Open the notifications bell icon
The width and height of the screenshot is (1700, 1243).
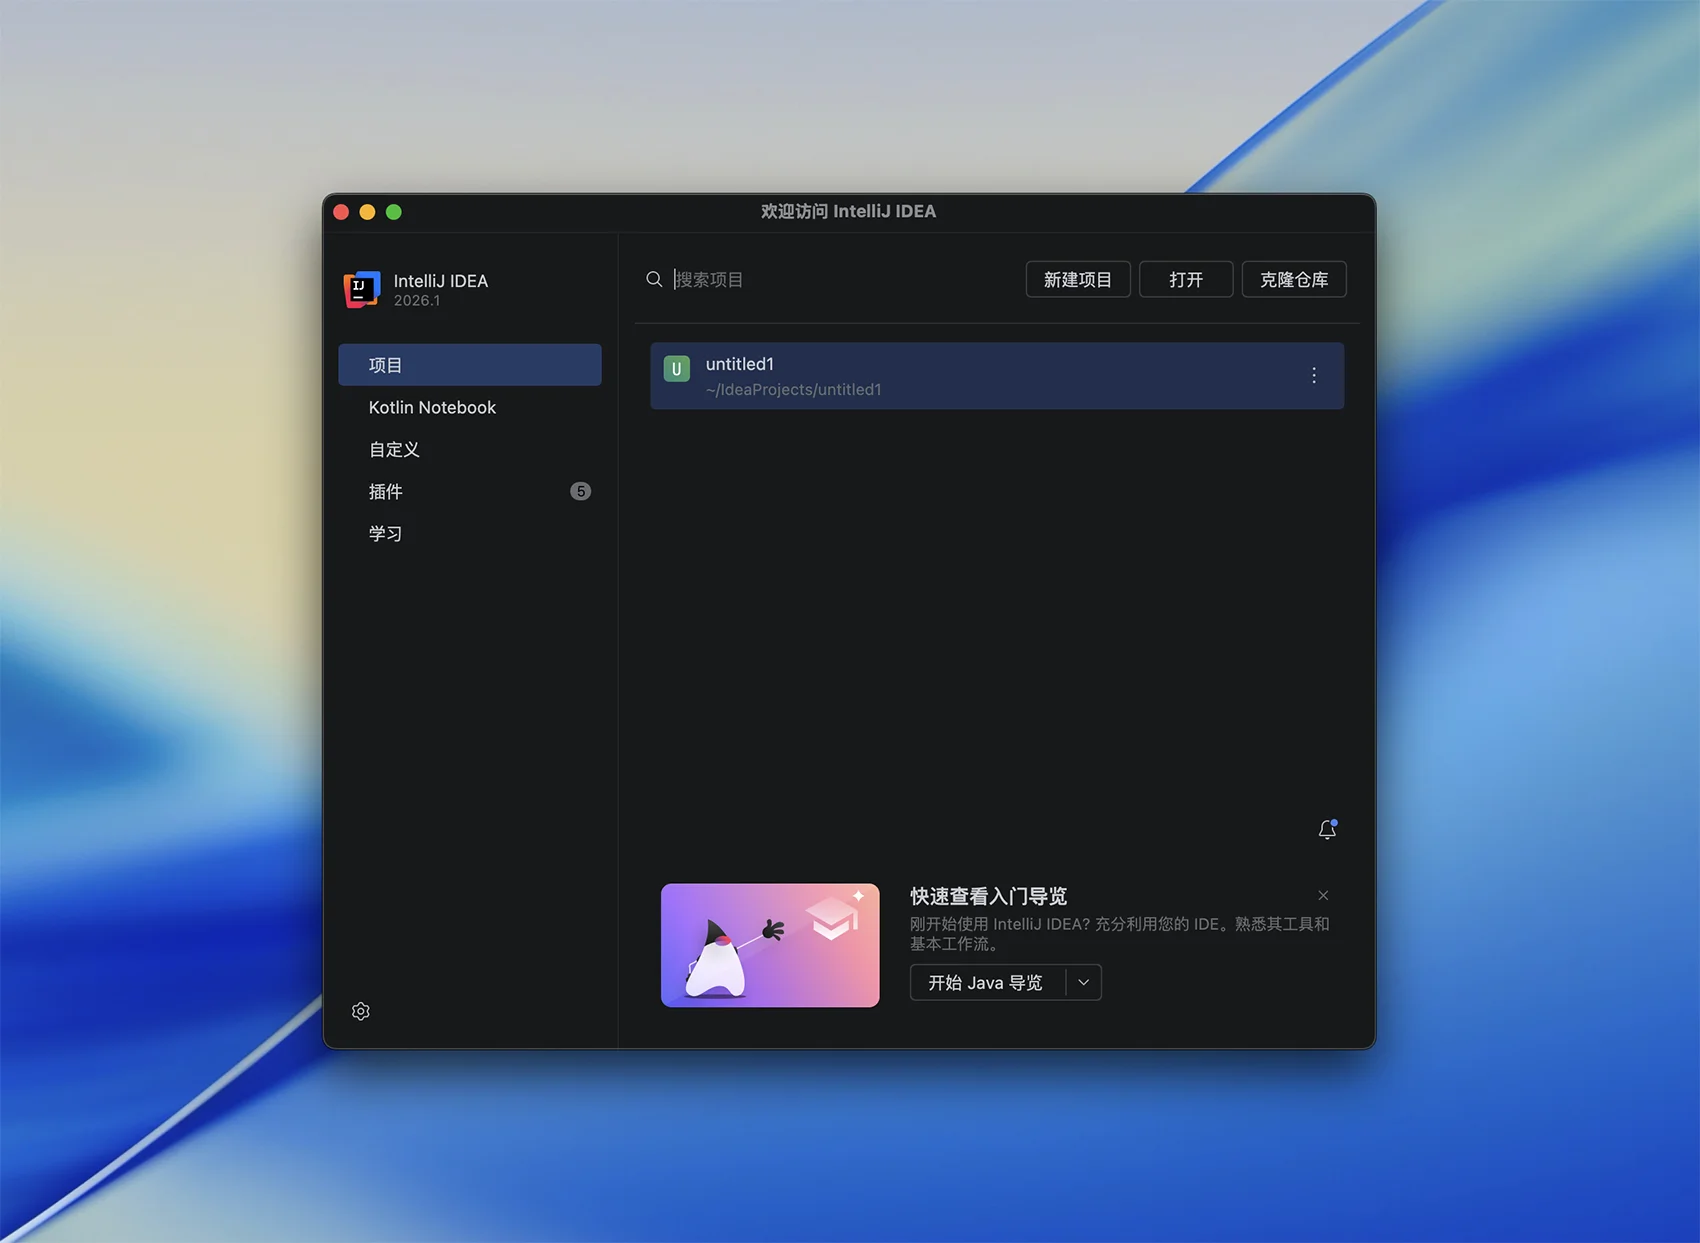tap(1327, 830)
